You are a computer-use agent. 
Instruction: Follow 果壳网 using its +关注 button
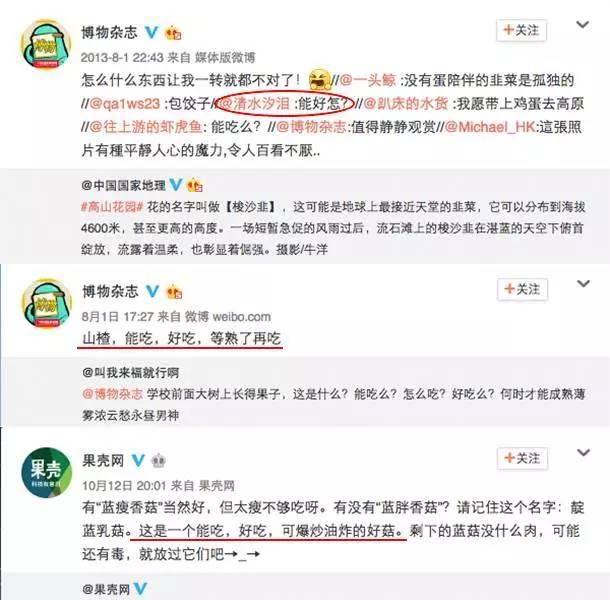[x=522, y=458]
